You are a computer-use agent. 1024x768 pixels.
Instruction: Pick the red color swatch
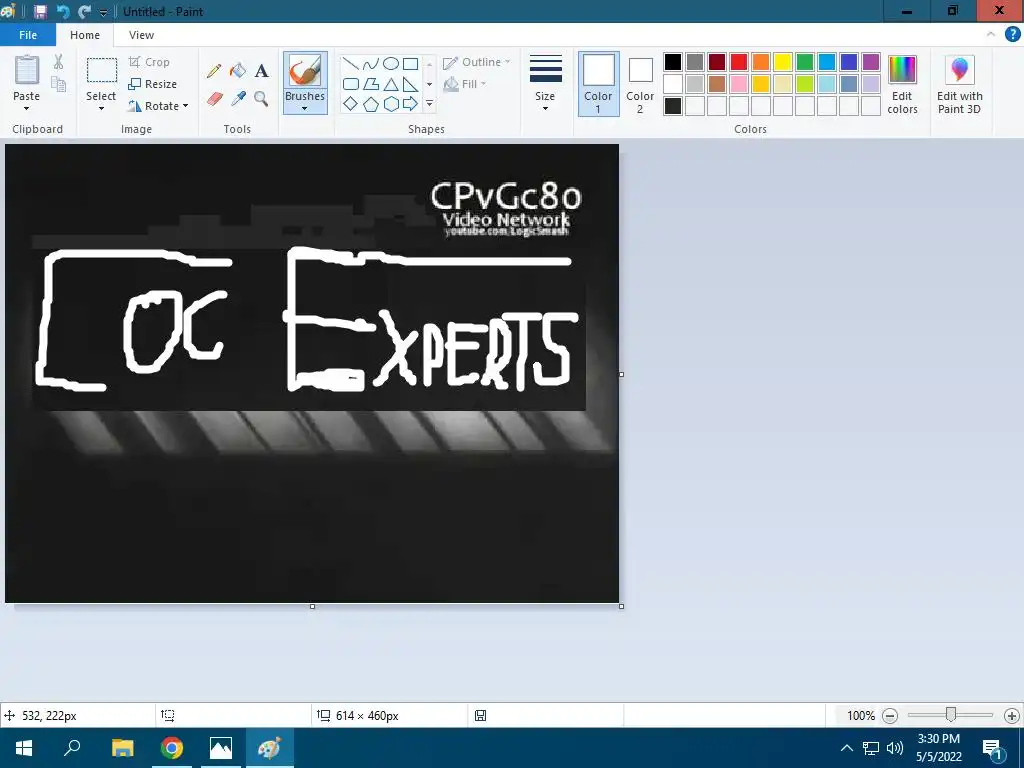739,62
